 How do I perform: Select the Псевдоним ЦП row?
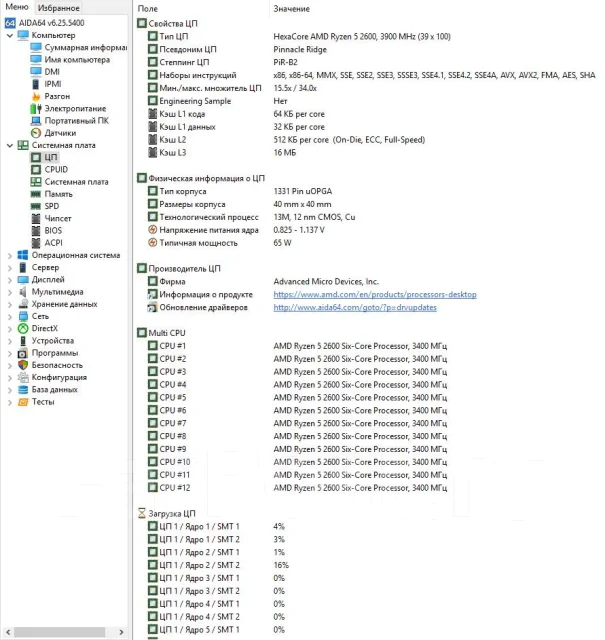click(x=237, y=49)
